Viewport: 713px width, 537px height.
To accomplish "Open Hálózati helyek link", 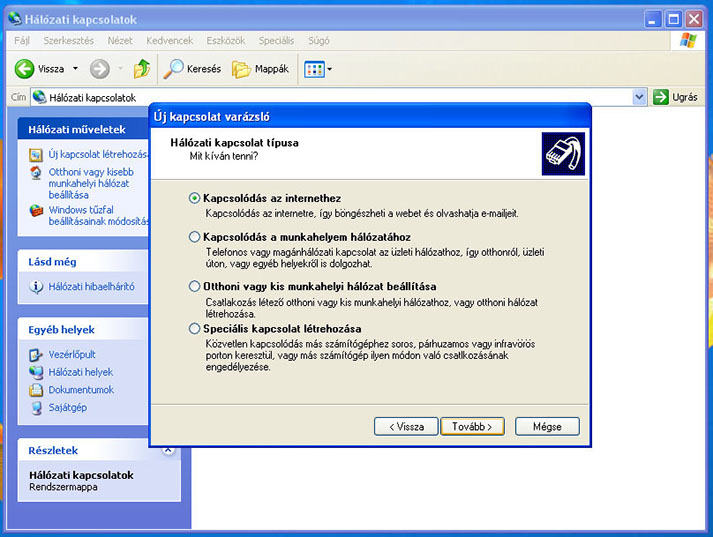I will pyautogui.click(x=80, y=372).
